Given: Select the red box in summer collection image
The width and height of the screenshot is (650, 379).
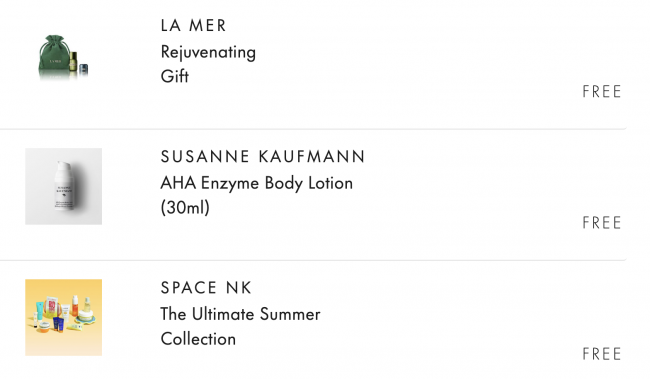Looking at the screenshot, I should (52, 308).
